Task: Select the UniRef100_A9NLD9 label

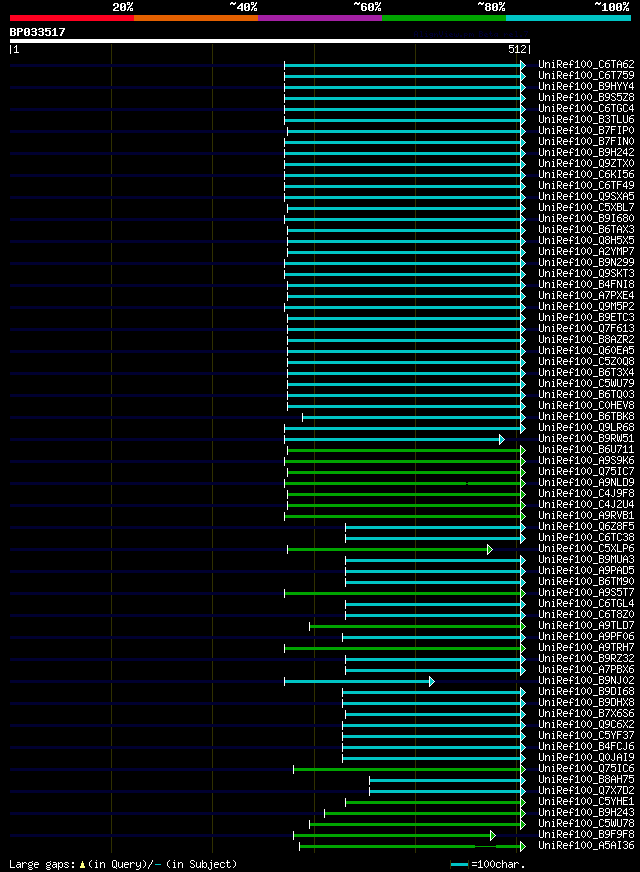Action: point(586,483)
